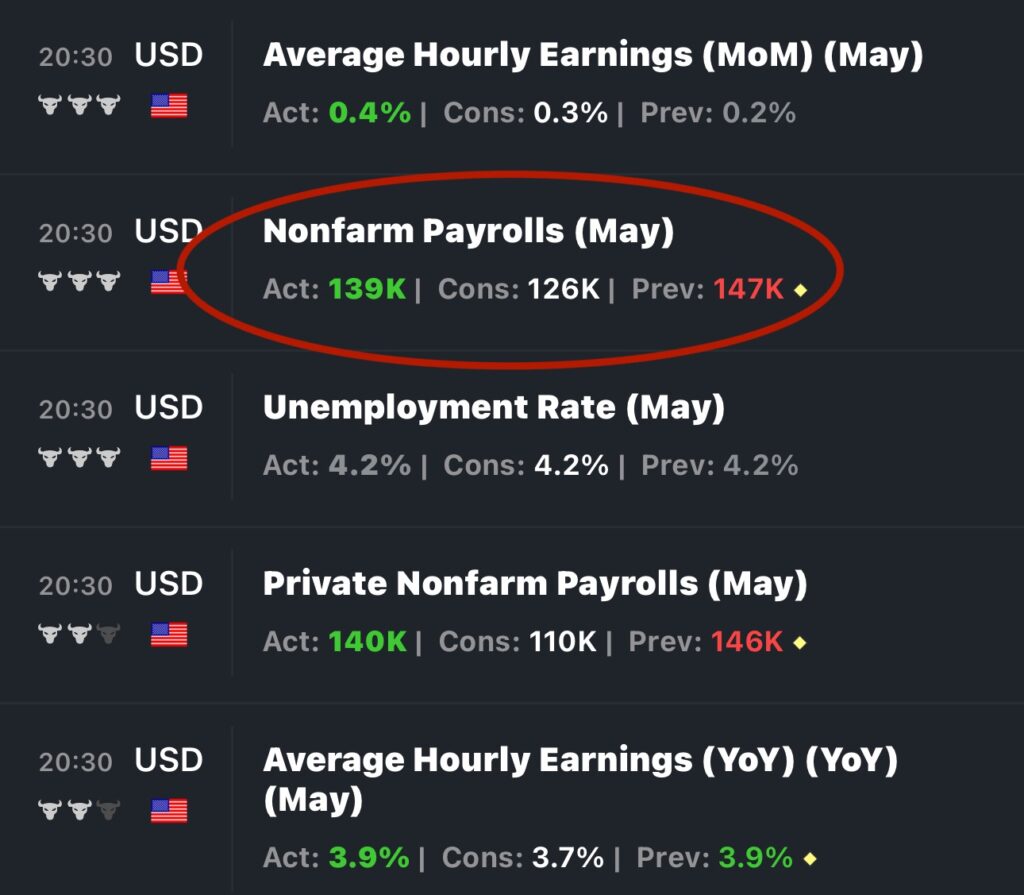This screenshot has width=1024, height=895.
Task: Click the actual value 139K
Action: click(x=367, y=289)
